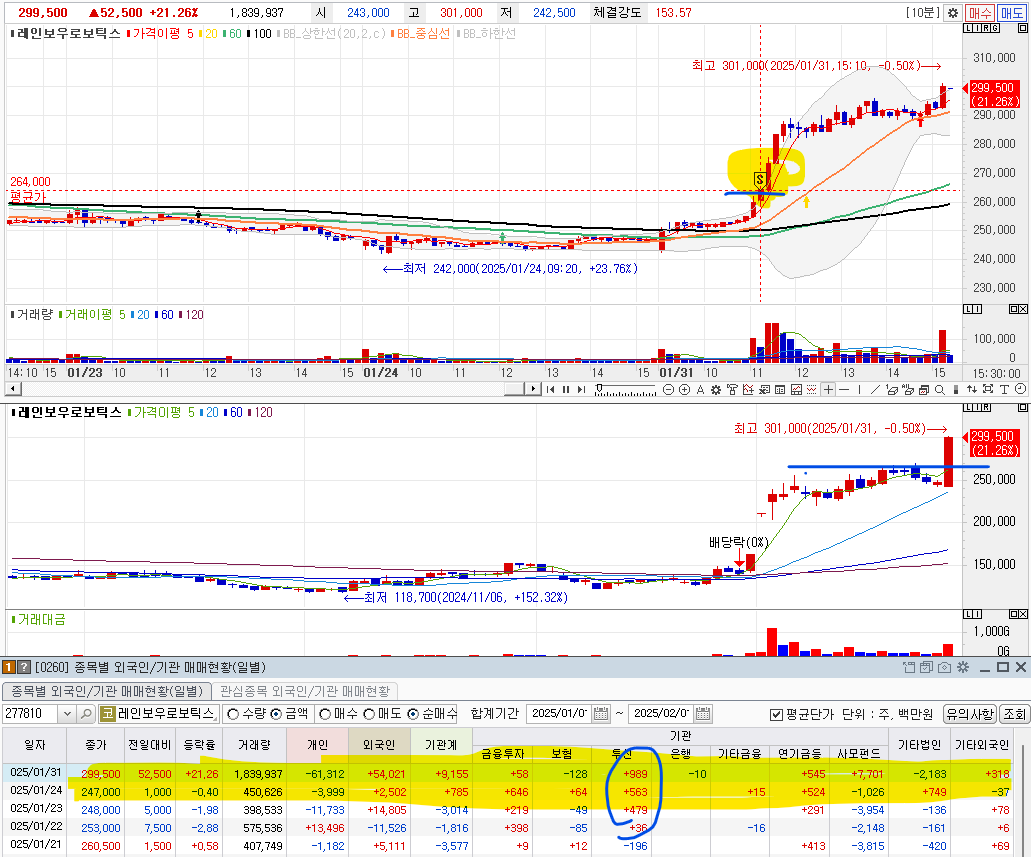Click the fit-to-screen frame icon
The height and width of the screenshot is (857, 1031).
click(988, 389)
